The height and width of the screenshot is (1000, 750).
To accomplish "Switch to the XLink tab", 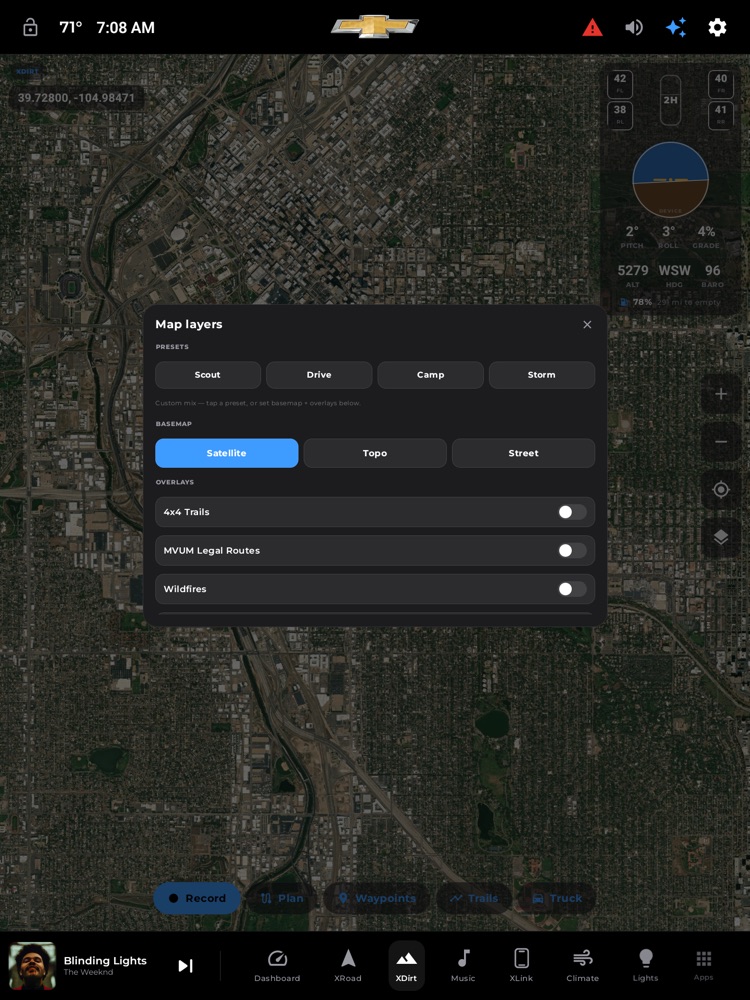I will (521, 966).
